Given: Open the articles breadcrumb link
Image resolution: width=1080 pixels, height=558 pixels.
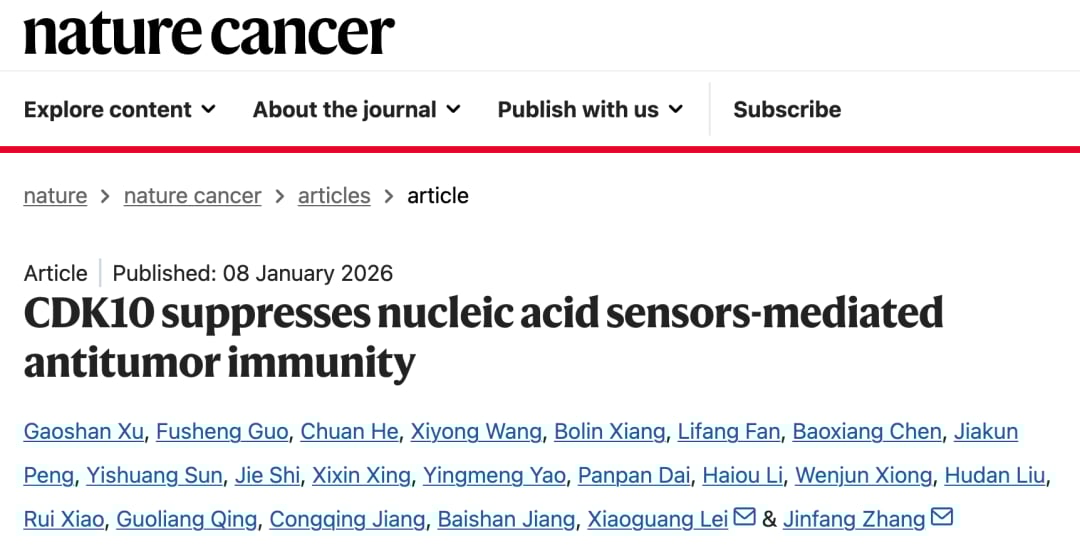Looking at the screenshot, I should coord(334,195).
